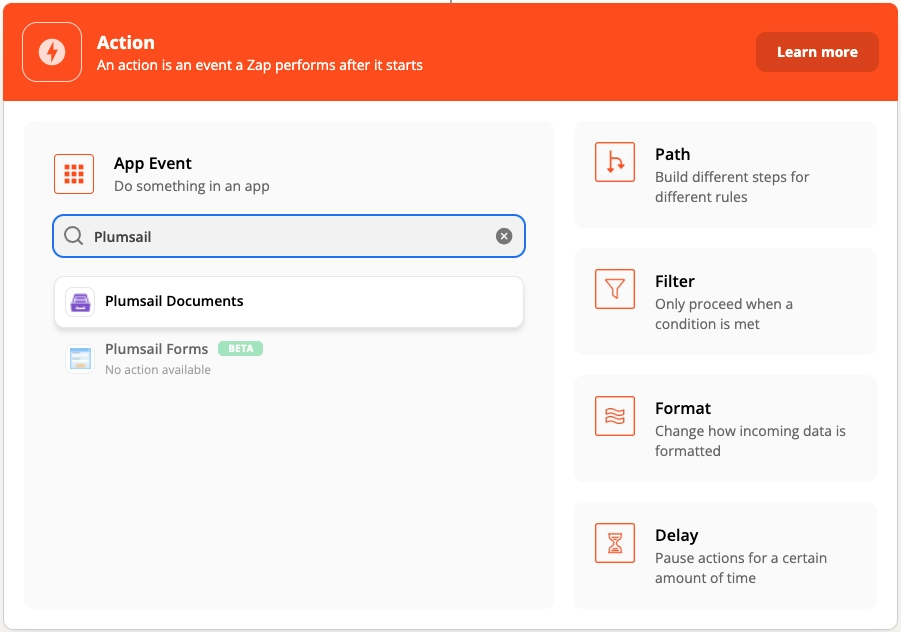Choose the Format option
The image size is (901, 632).
pyautogui.click(x=725, y=429)
